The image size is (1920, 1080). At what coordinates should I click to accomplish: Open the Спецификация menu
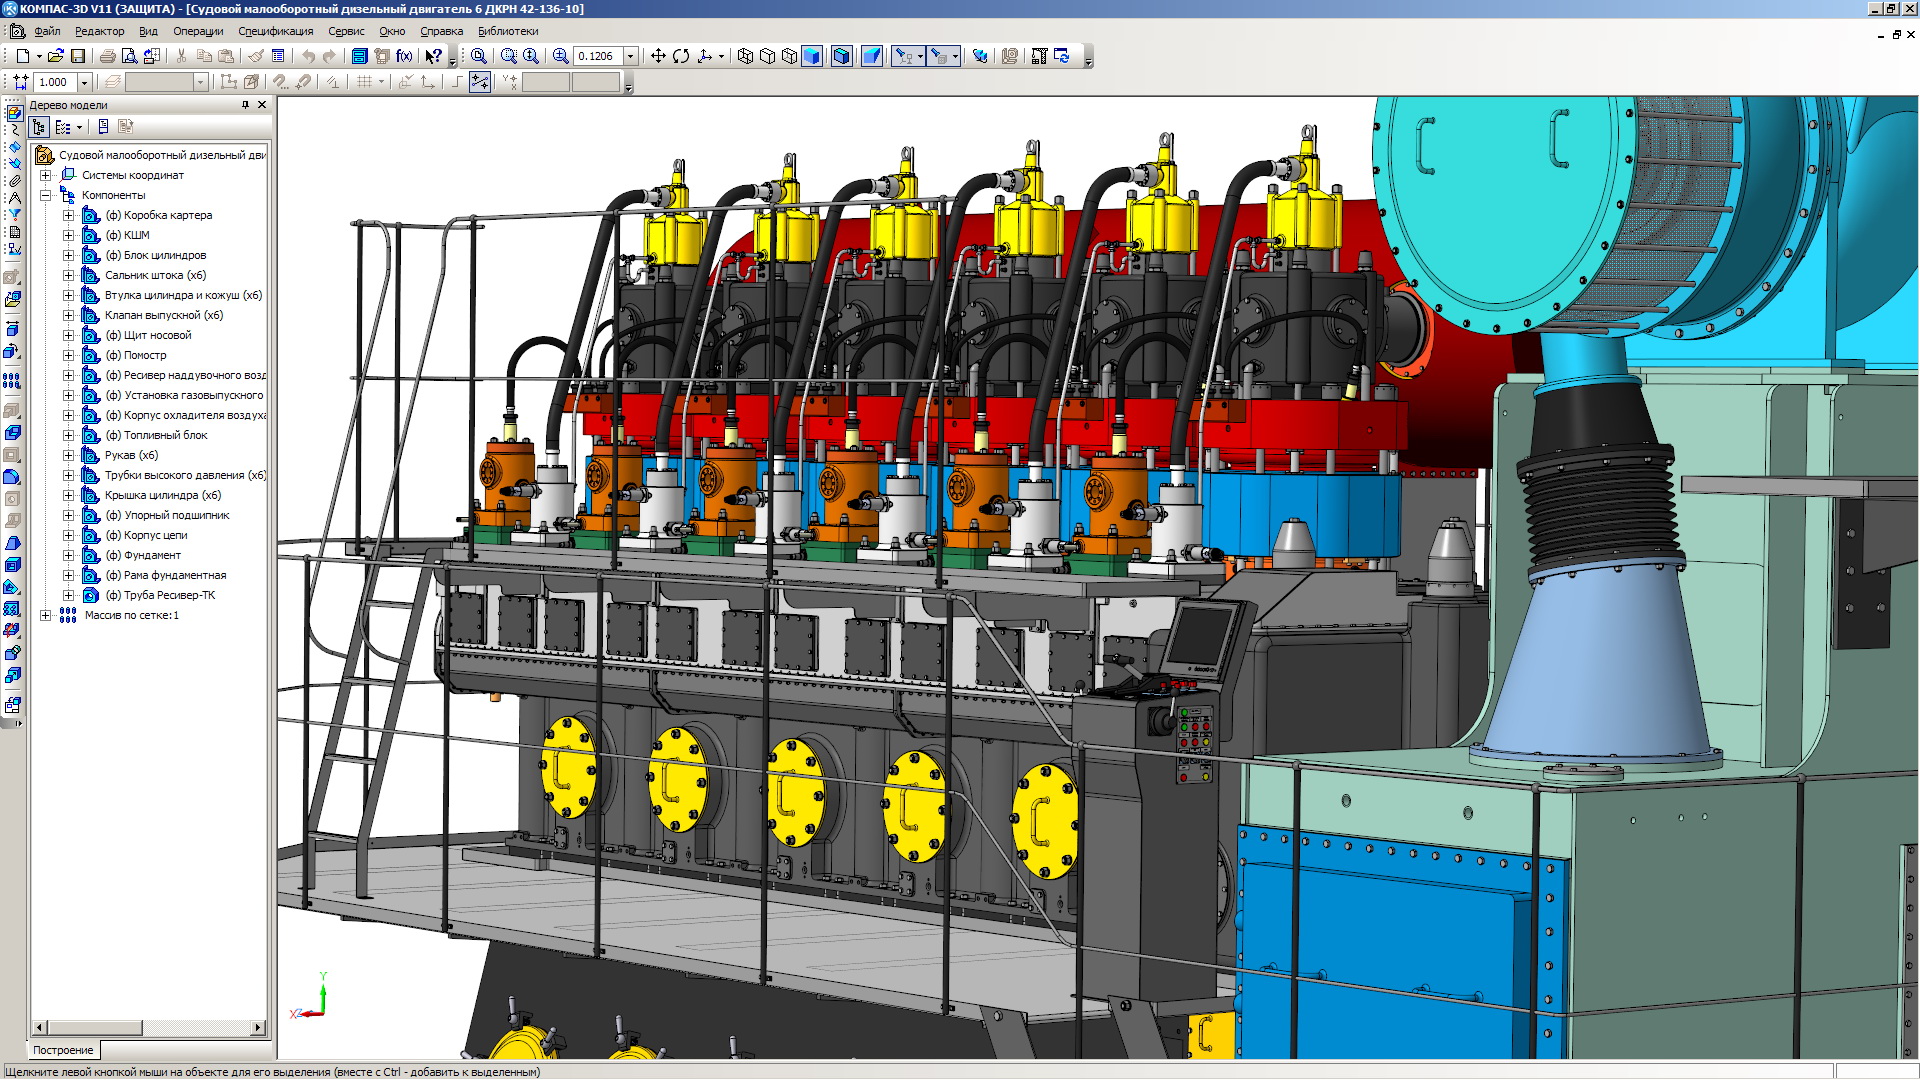coord(275,31)
